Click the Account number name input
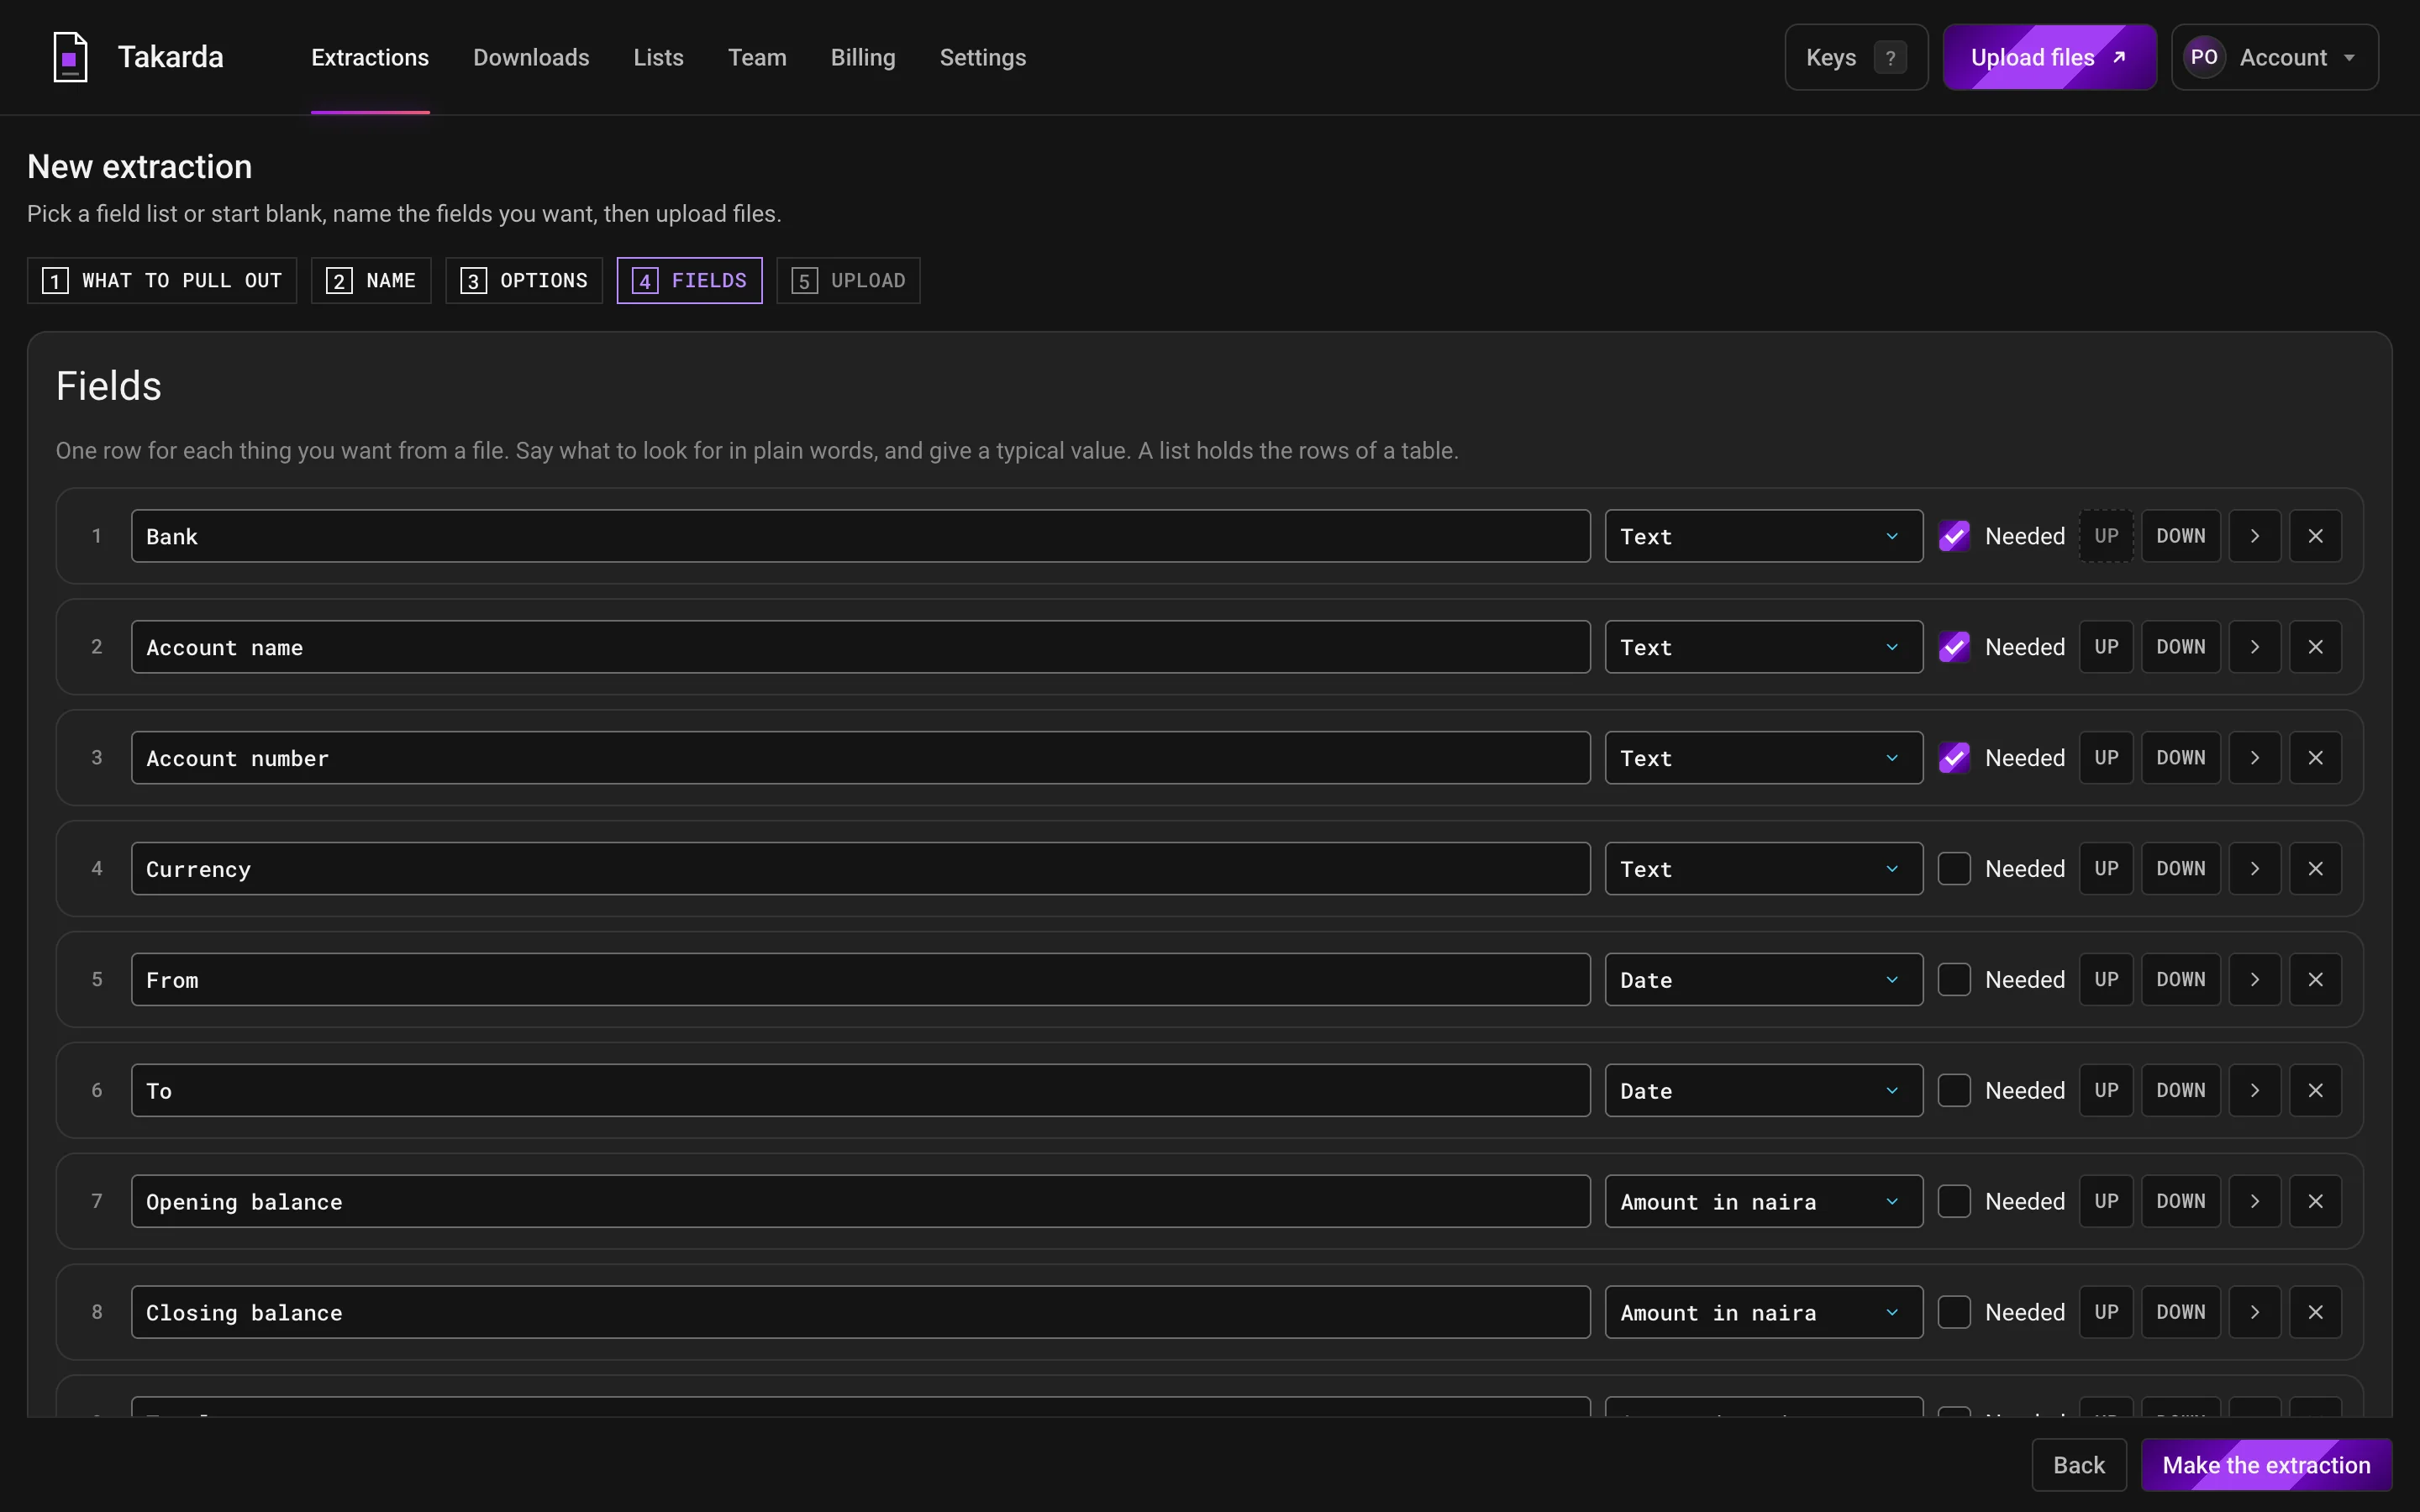This screenshot has width=2420, height=1512. 860,758
